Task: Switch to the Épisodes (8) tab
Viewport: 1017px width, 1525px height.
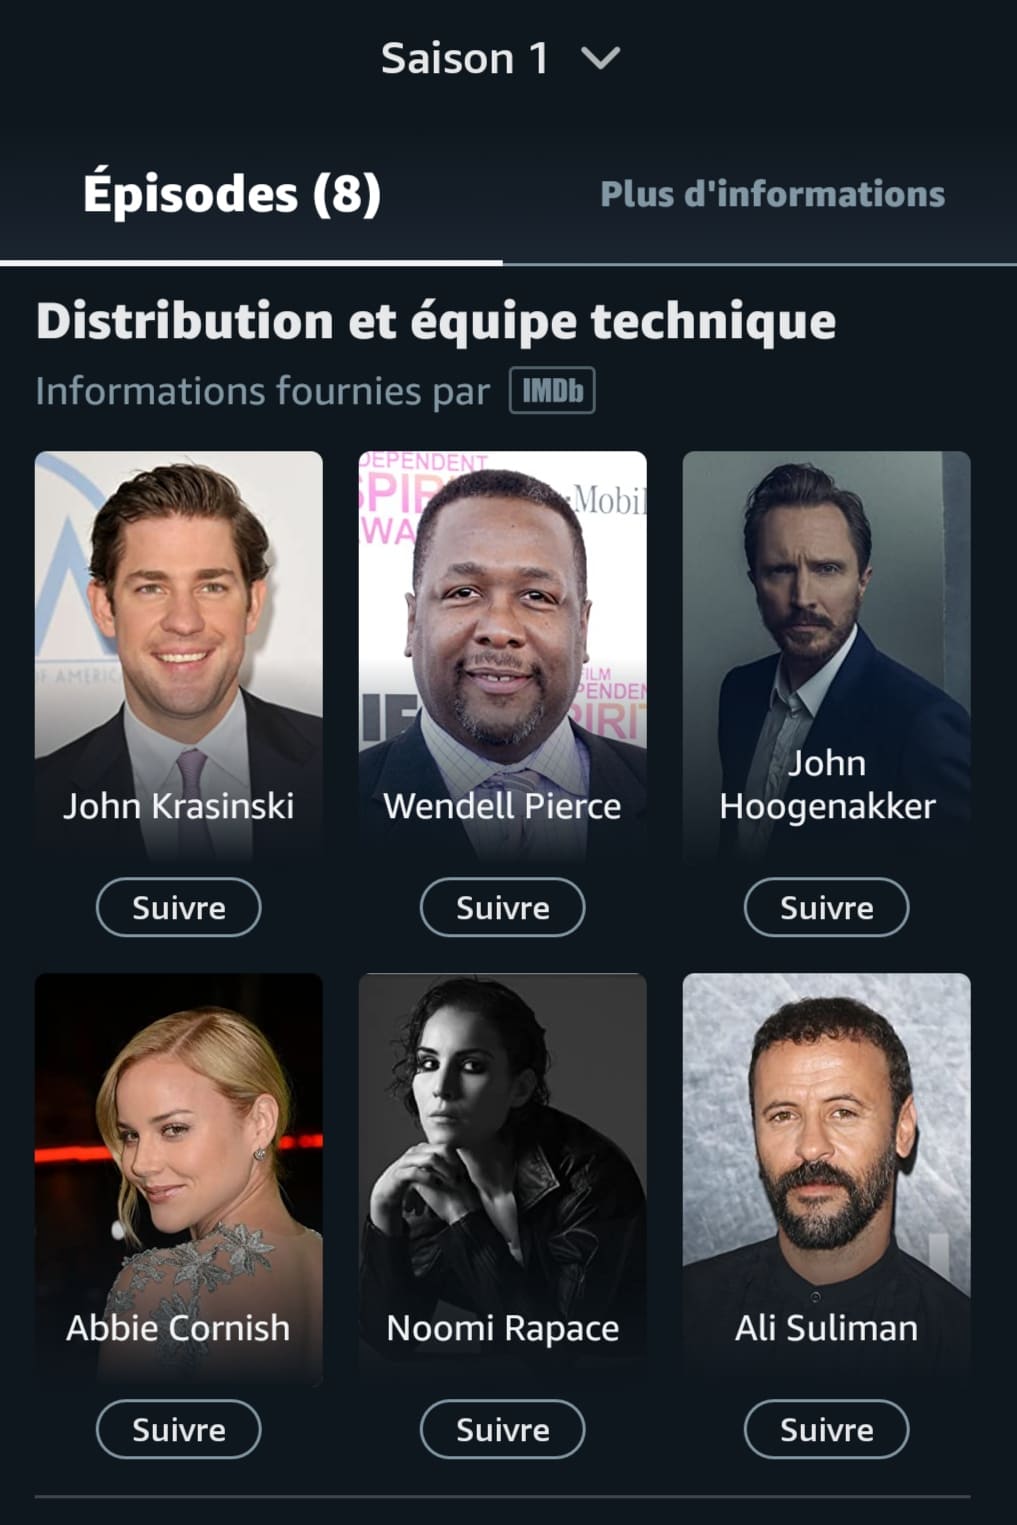Action: [x=232, y=194]
